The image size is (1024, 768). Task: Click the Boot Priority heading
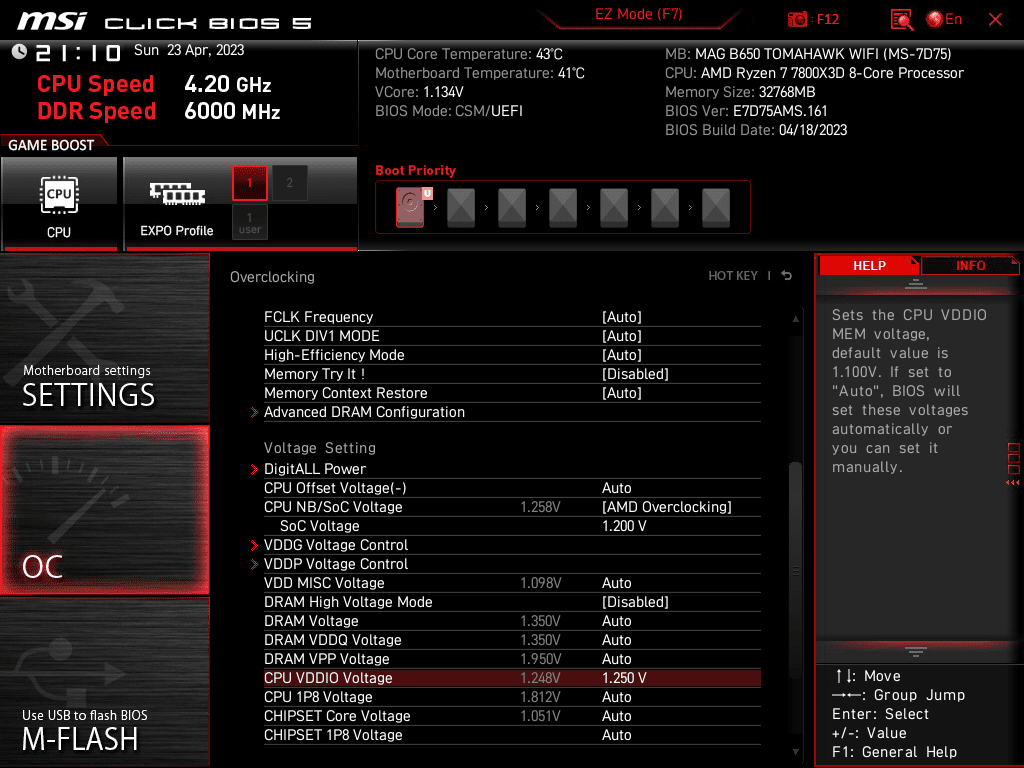tap(415, 170)
